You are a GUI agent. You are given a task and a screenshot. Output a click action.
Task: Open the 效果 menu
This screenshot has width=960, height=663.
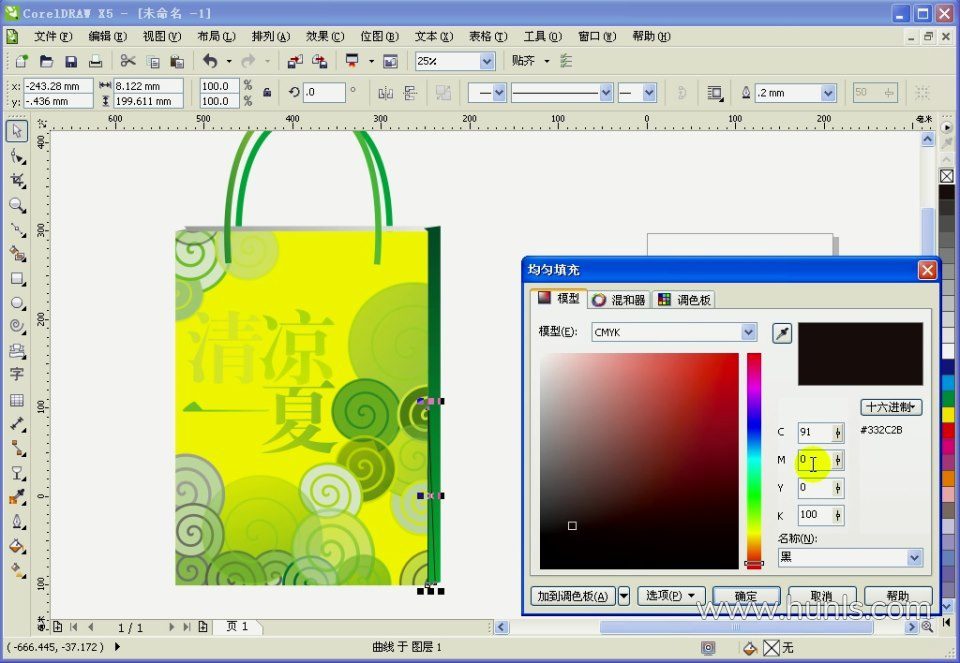pyautogui.click(x=324, y=36)
